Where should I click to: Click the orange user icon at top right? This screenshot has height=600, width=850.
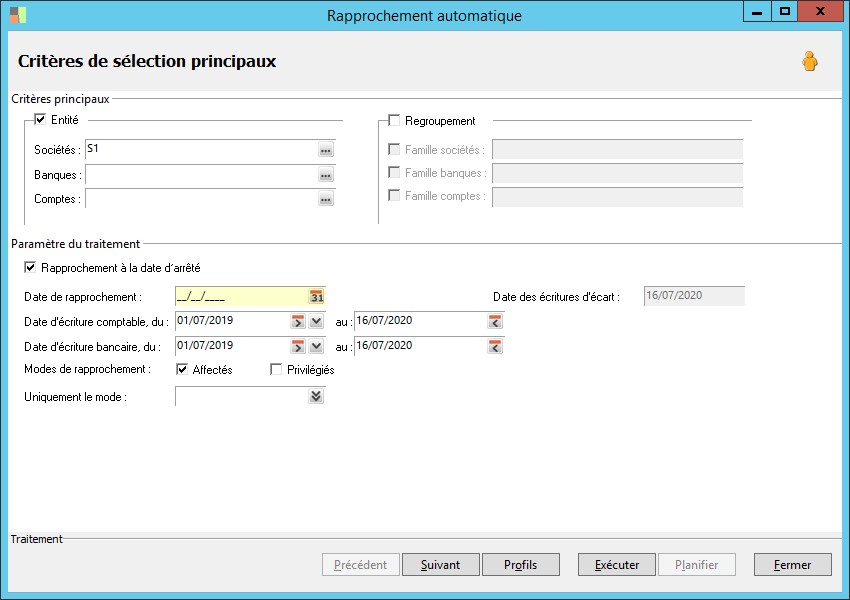coord(810,61)
